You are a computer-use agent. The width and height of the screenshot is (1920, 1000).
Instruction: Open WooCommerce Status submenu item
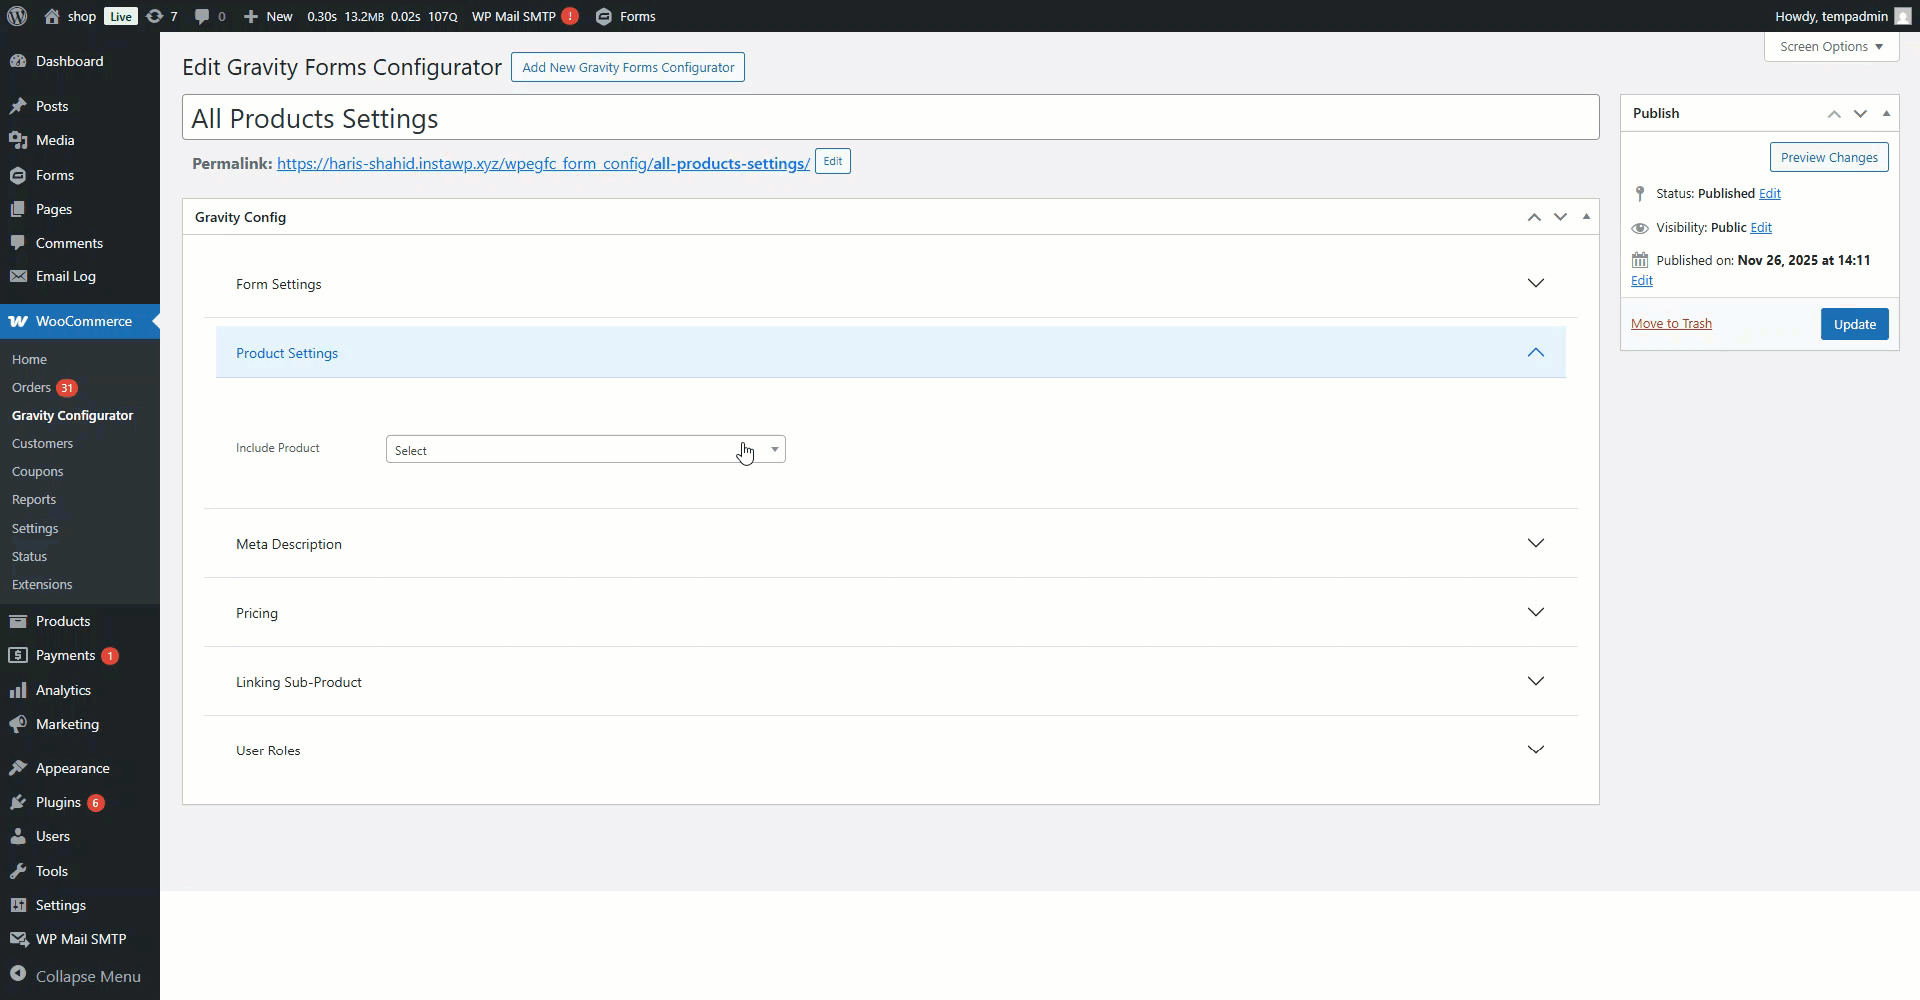point(29,556)
